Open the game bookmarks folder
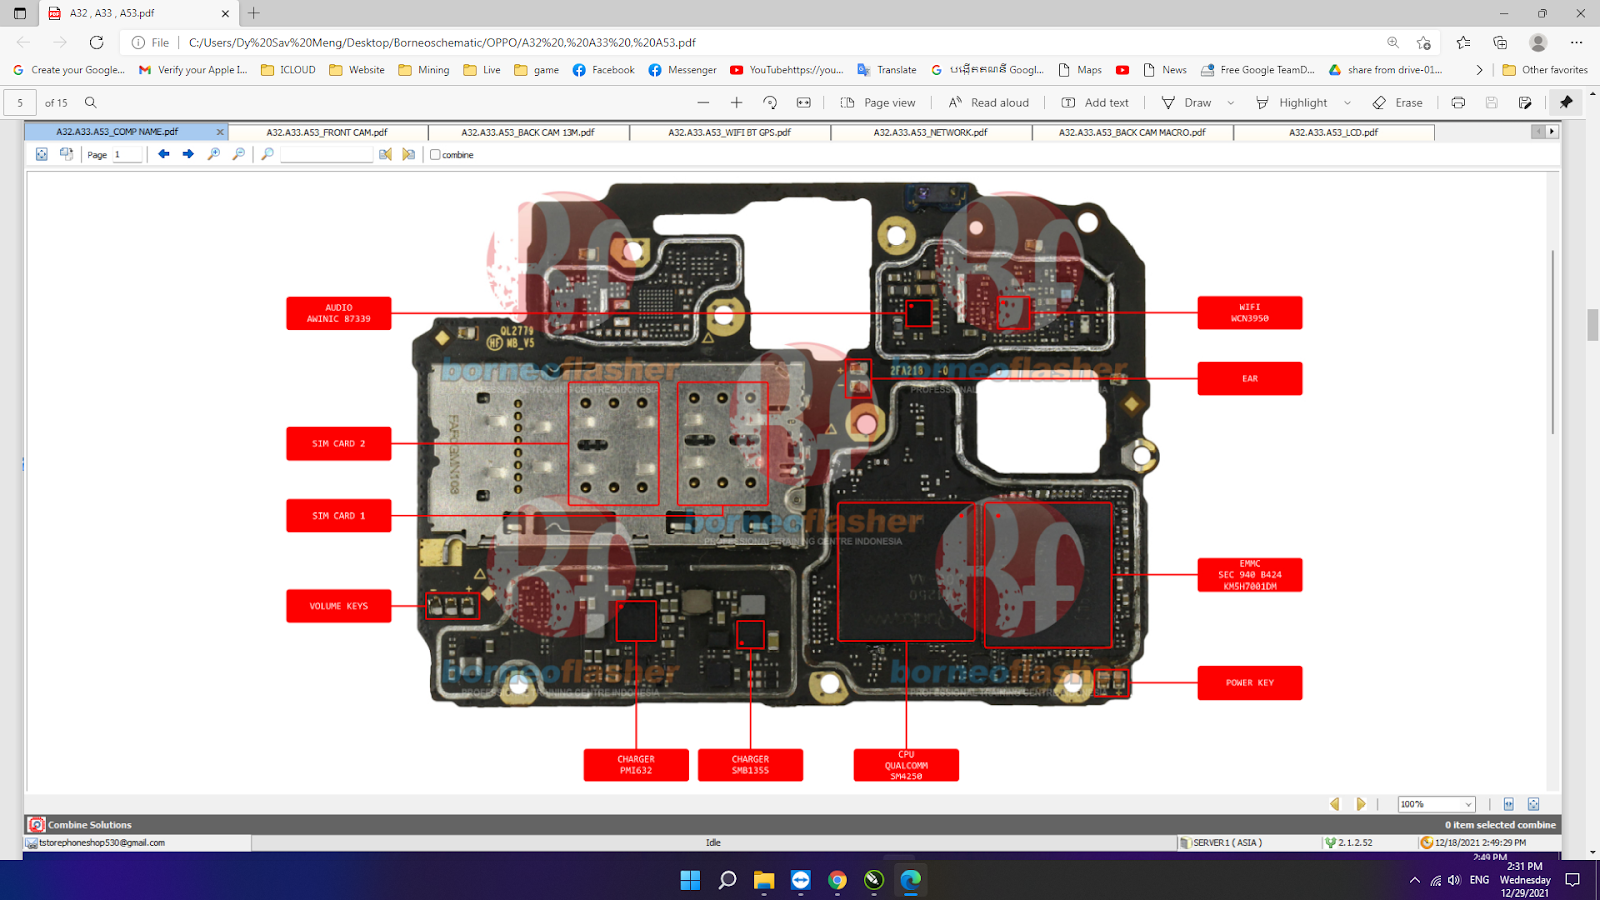 537,70
